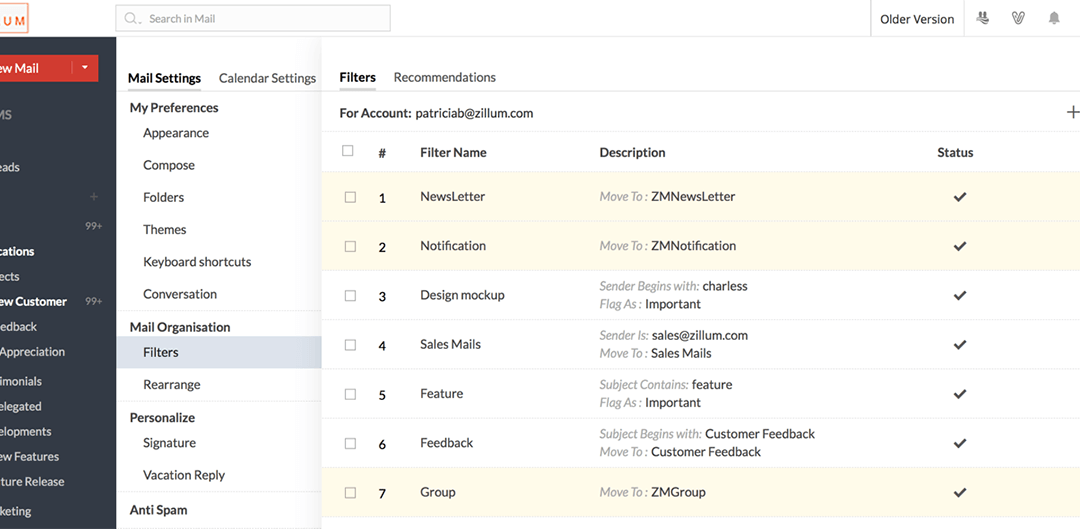The height and width of the screenshot is (529, 1080).
Task: Click the Older Version button
Action: [917, 19]
